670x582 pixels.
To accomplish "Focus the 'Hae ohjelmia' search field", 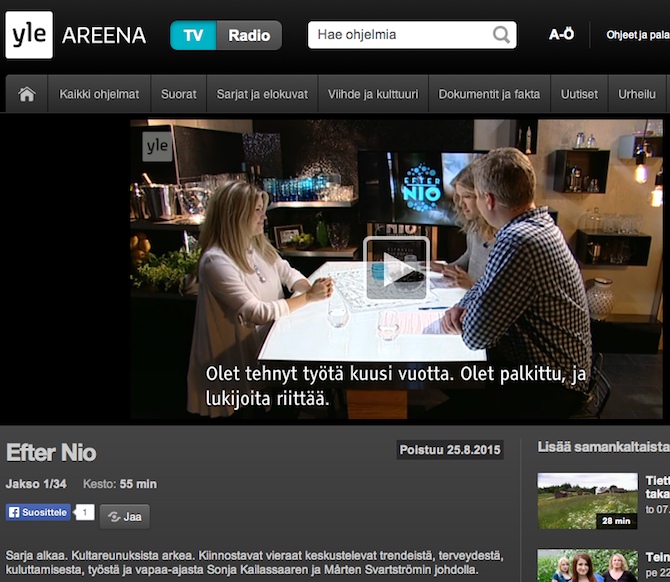I will [412, 35].
